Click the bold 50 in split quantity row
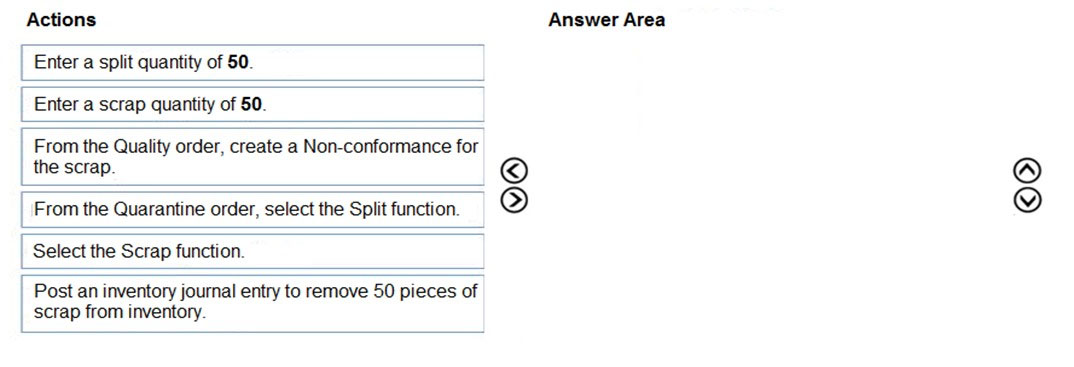1074x367 pixels. 238,62
